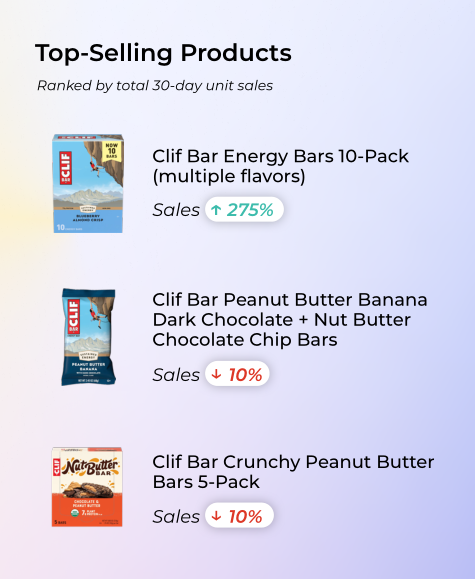Click the 275% sales increase badge

[245, 210]
